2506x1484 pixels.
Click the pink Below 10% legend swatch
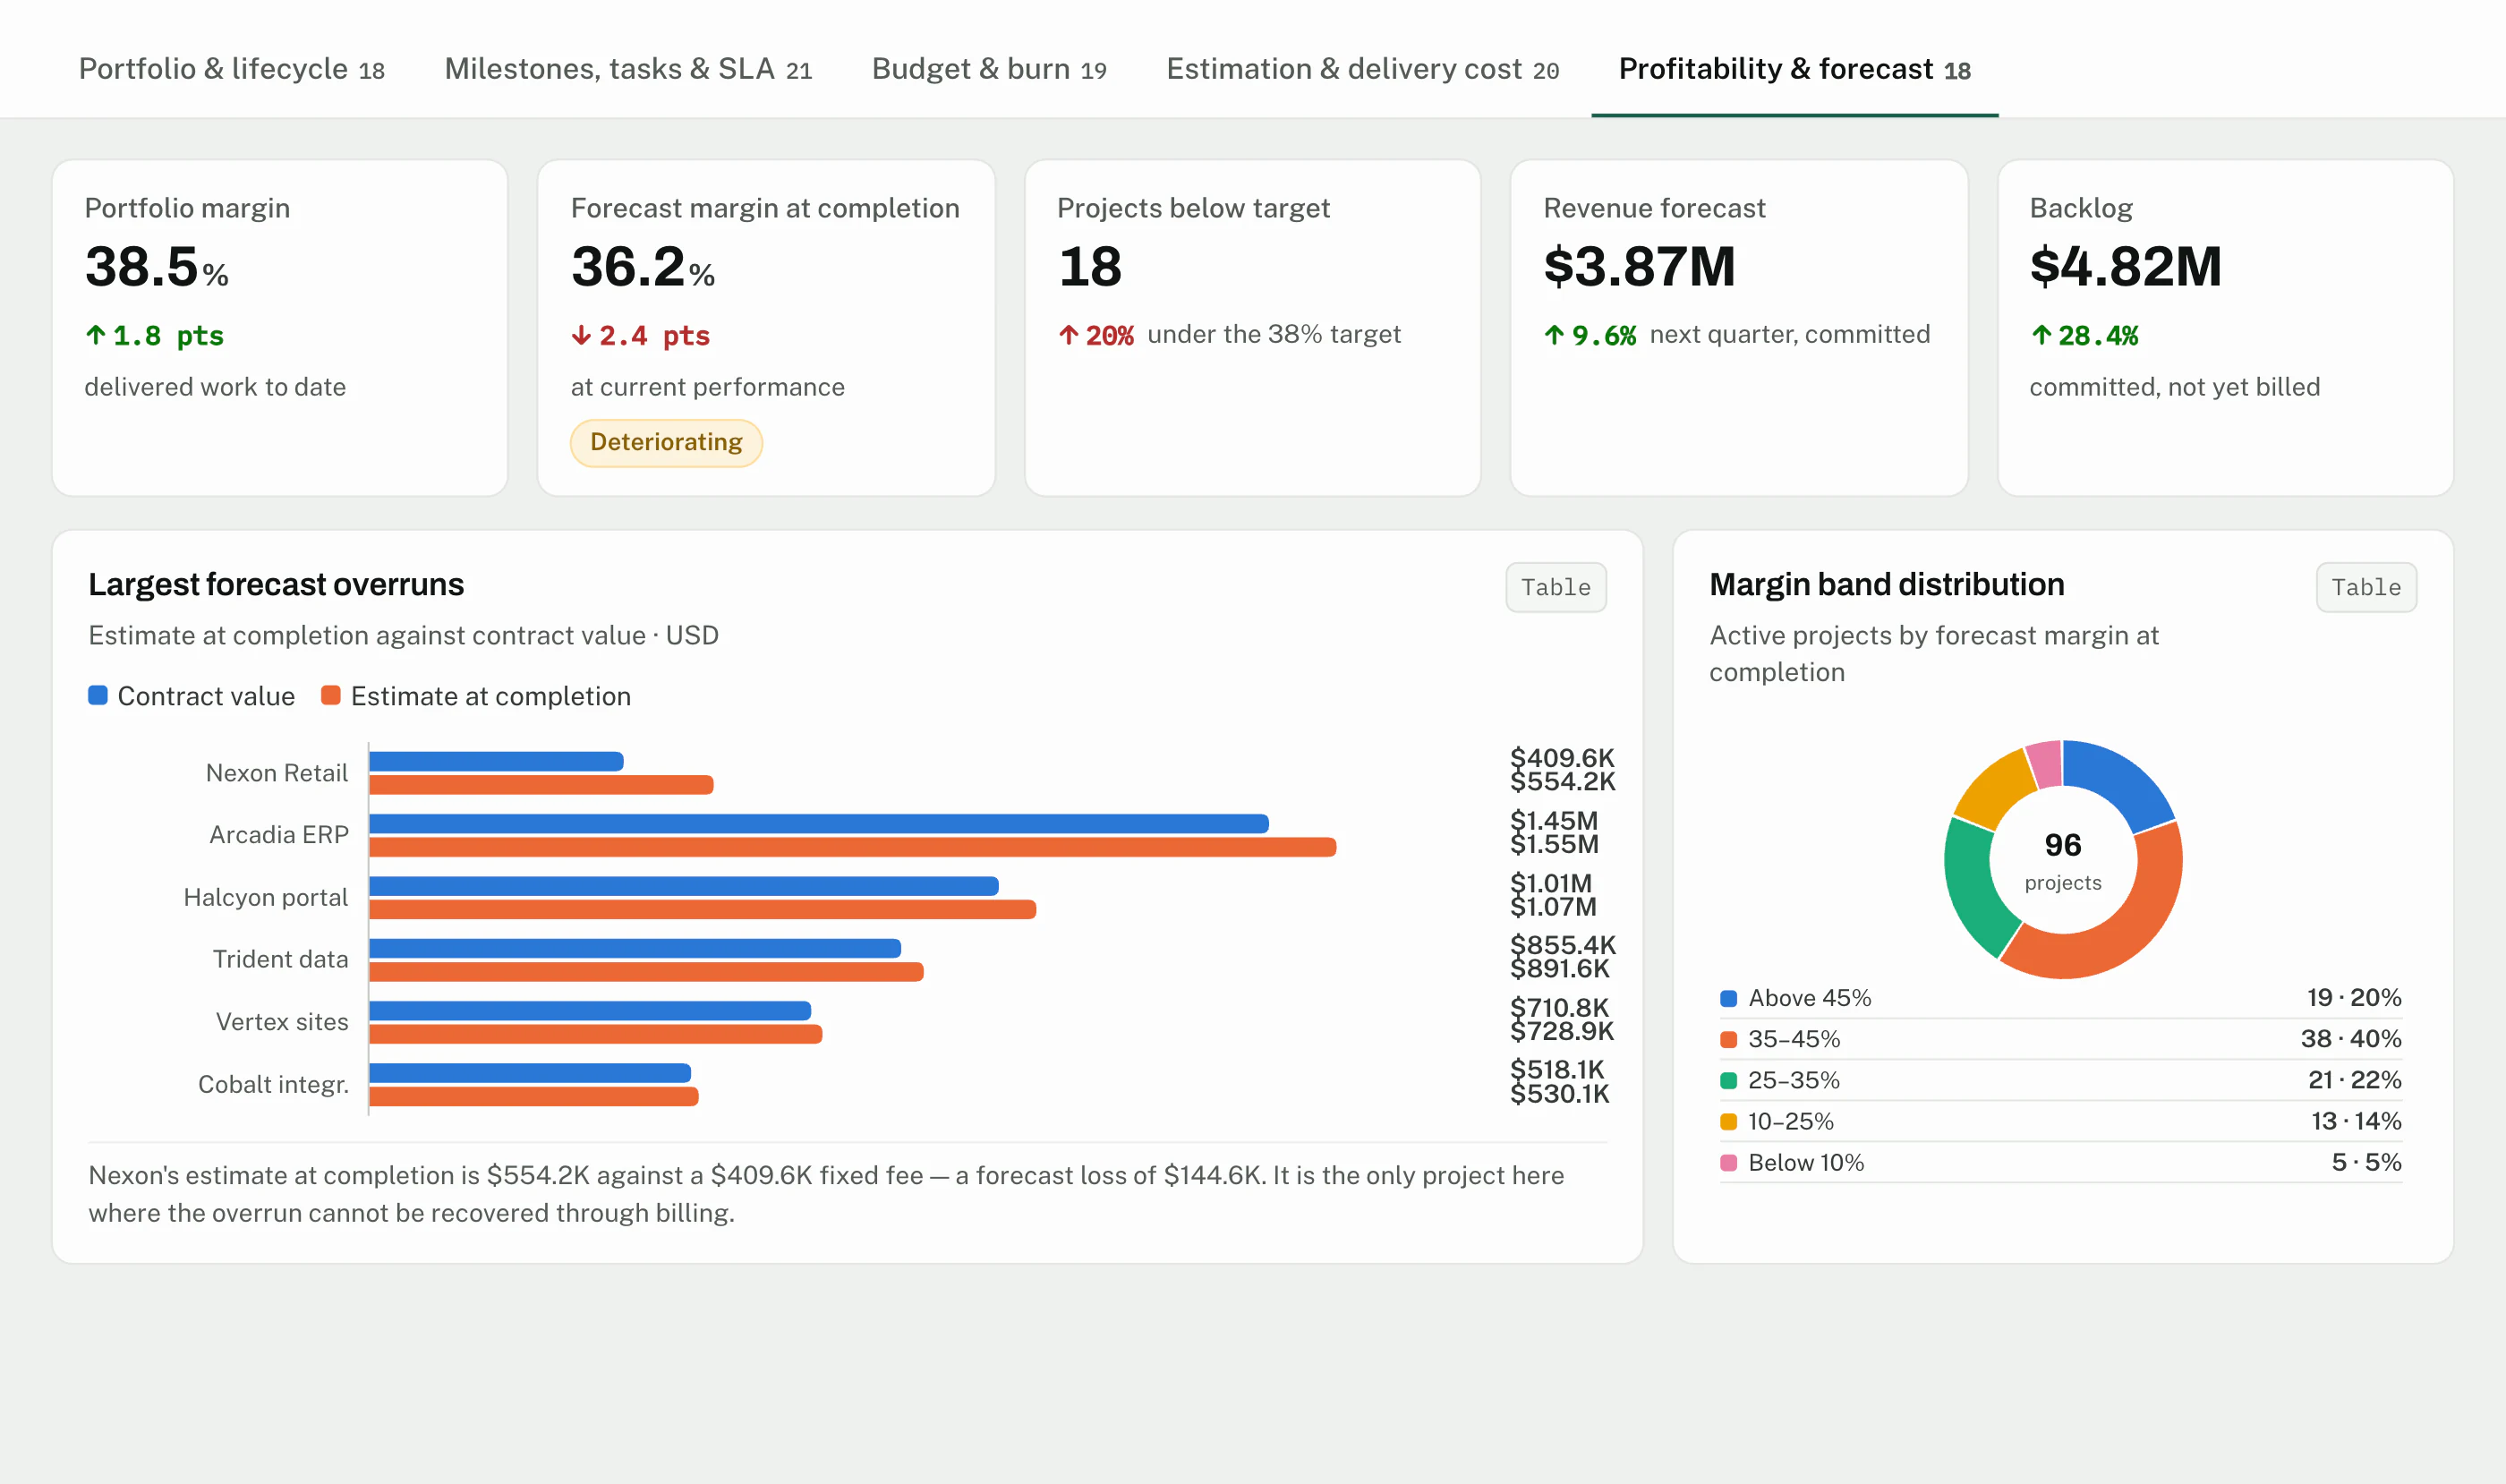tap(1728, 1162)
